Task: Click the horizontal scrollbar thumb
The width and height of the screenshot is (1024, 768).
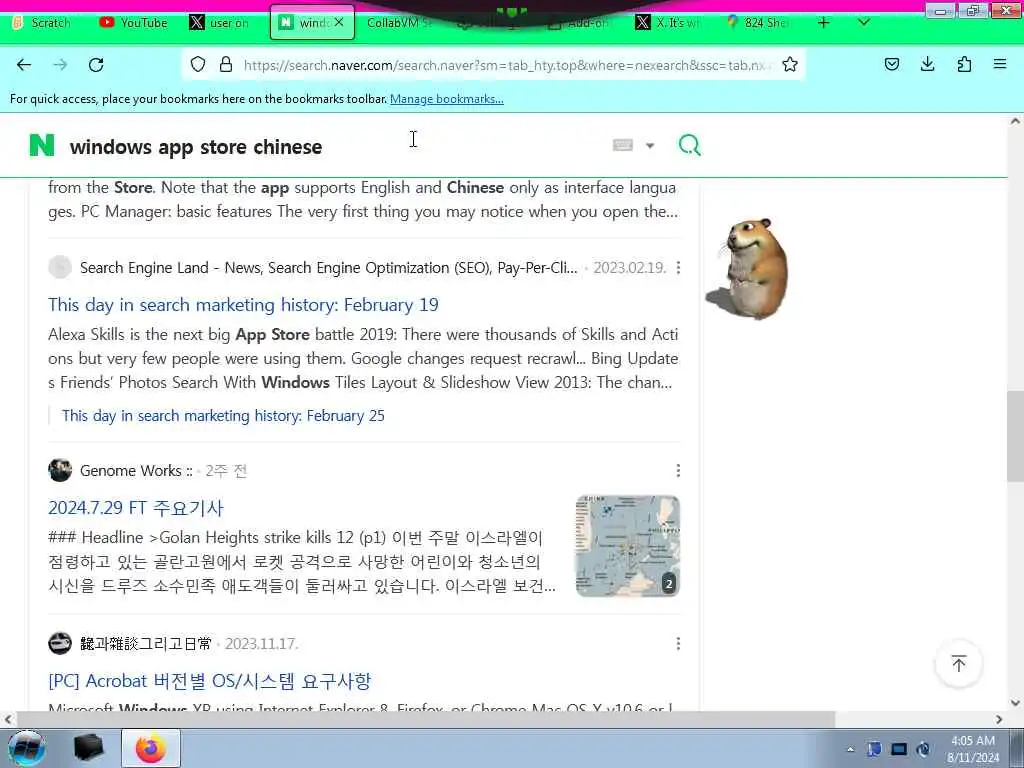Action: point(426,719)
